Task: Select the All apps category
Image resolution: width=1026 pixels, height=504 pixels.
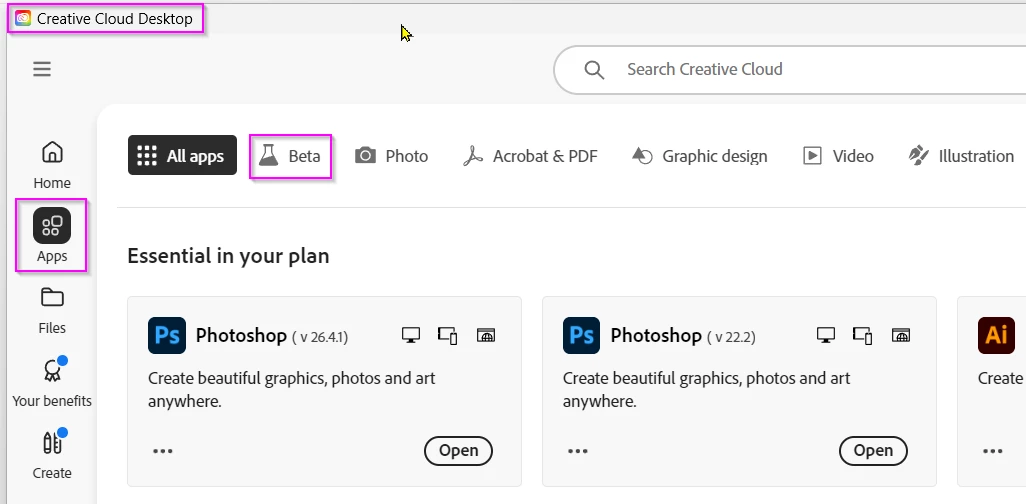Action: [x=182, y=156]
